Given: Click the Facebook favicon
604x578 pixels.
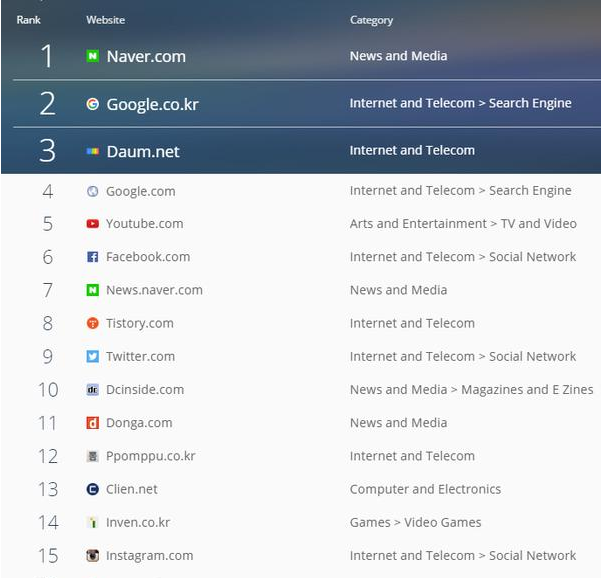Looking at the screenshot, I should coord(92,257).
